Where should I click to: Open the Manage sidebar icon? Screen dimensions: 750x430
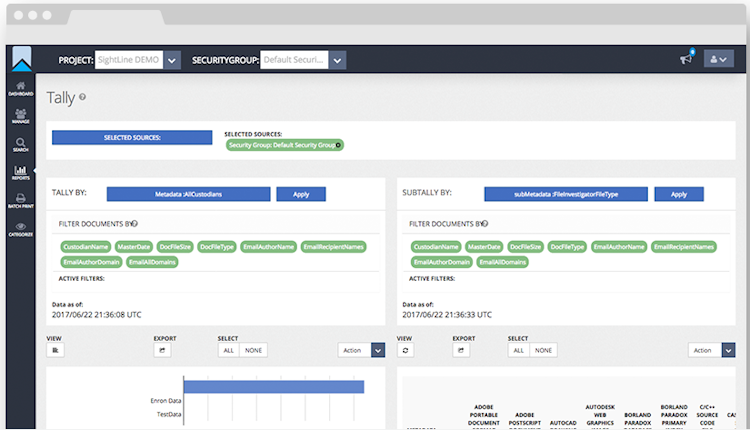coord(21,117)
